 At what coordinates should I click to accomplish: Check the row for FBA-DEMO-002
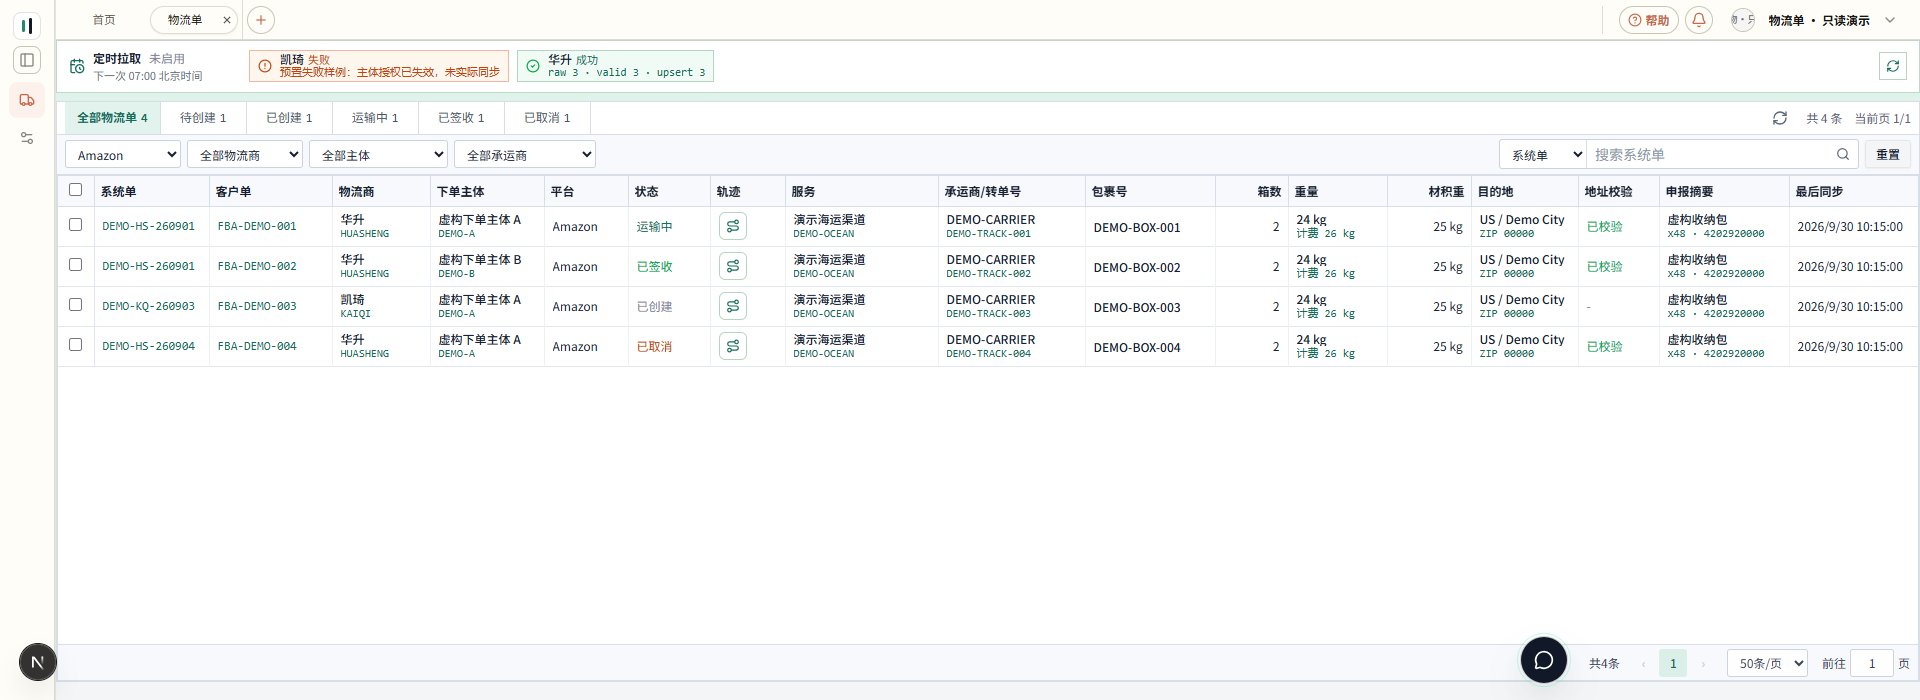coord(75,265)
